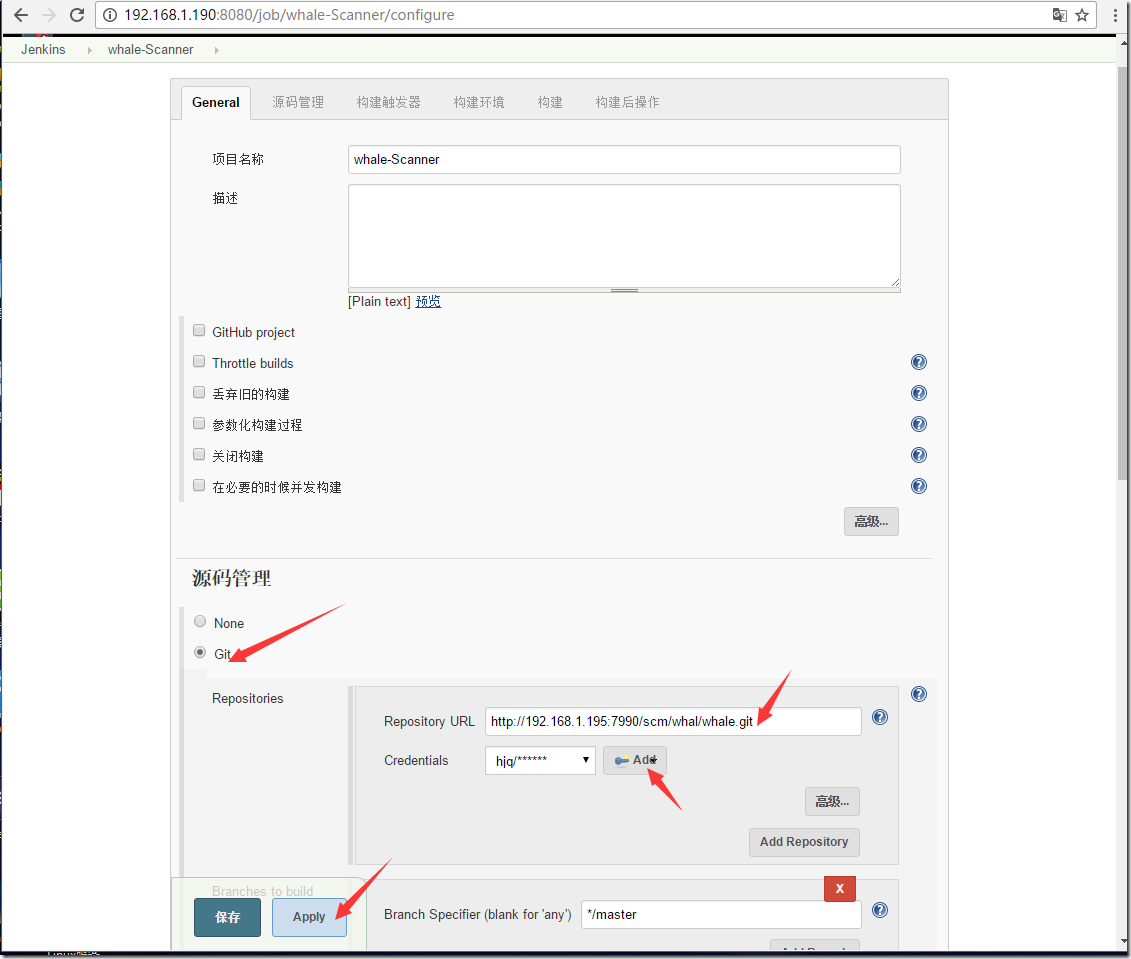Click the Apply button
This screenshot has height=959, width=1131.
309,918
